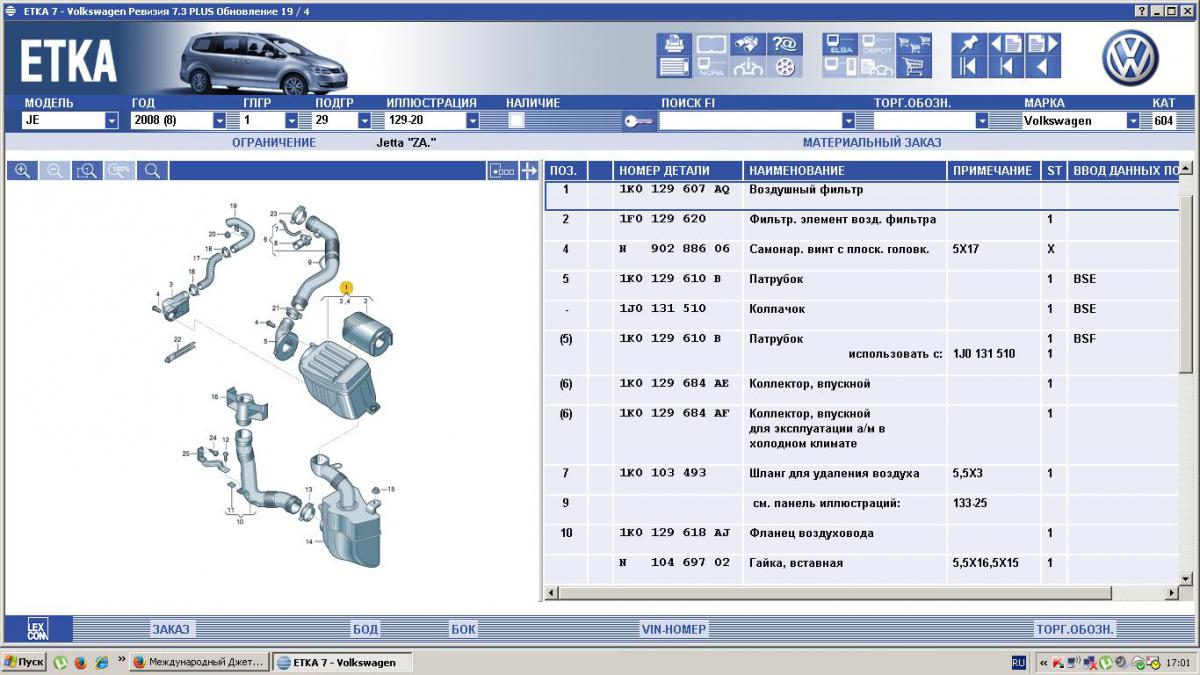
Task: Go to next document page icon
Action: [1042, 44]
